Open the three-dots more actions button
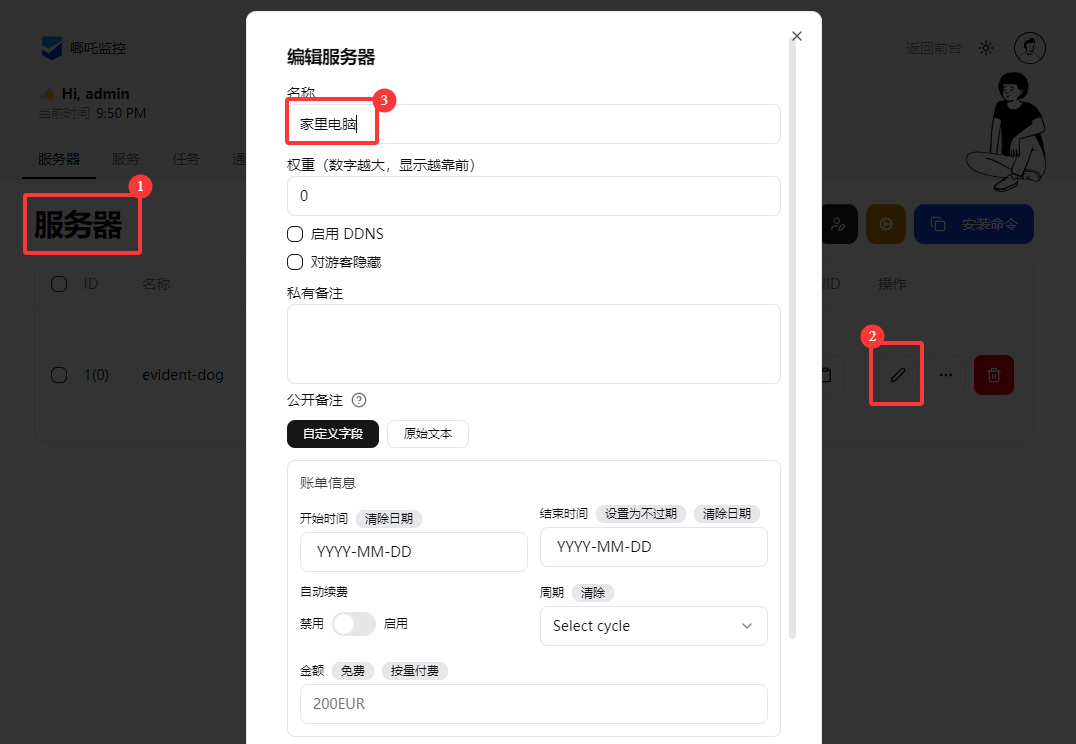1076x744 pixels. pyautogui.click(x=945, y=375)
